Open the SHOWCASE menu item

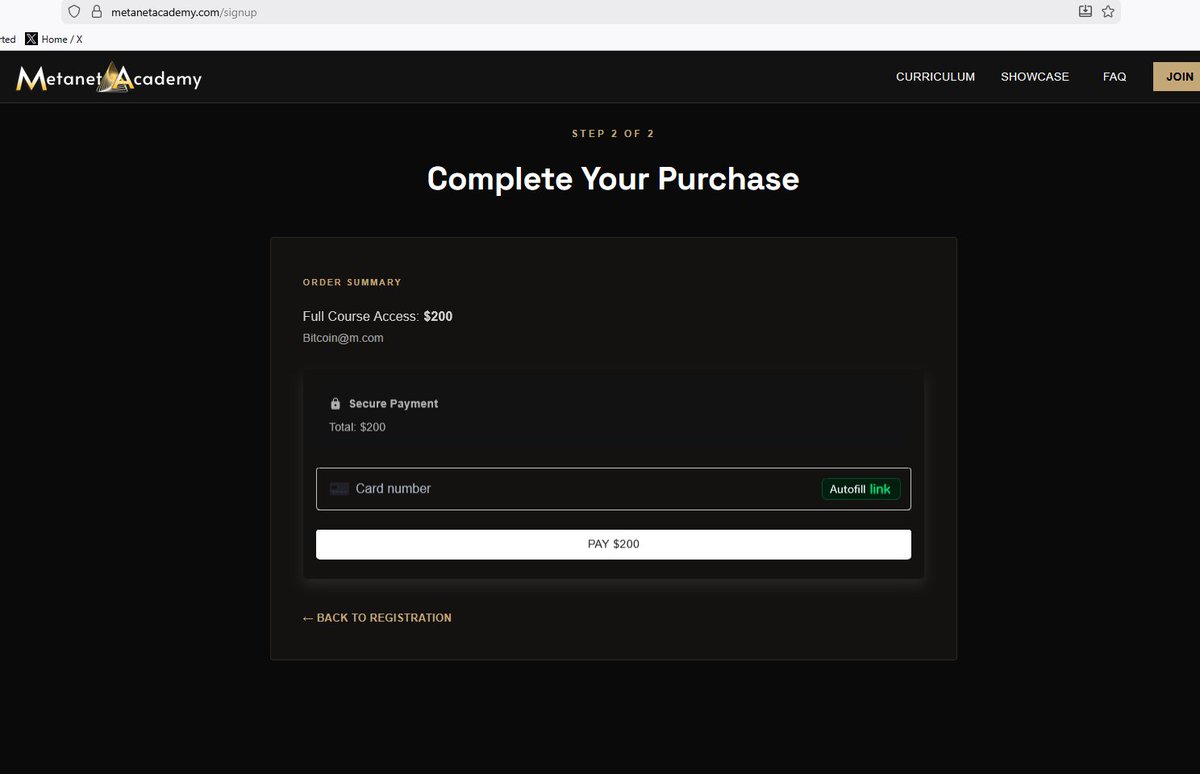pos(1035,77)
